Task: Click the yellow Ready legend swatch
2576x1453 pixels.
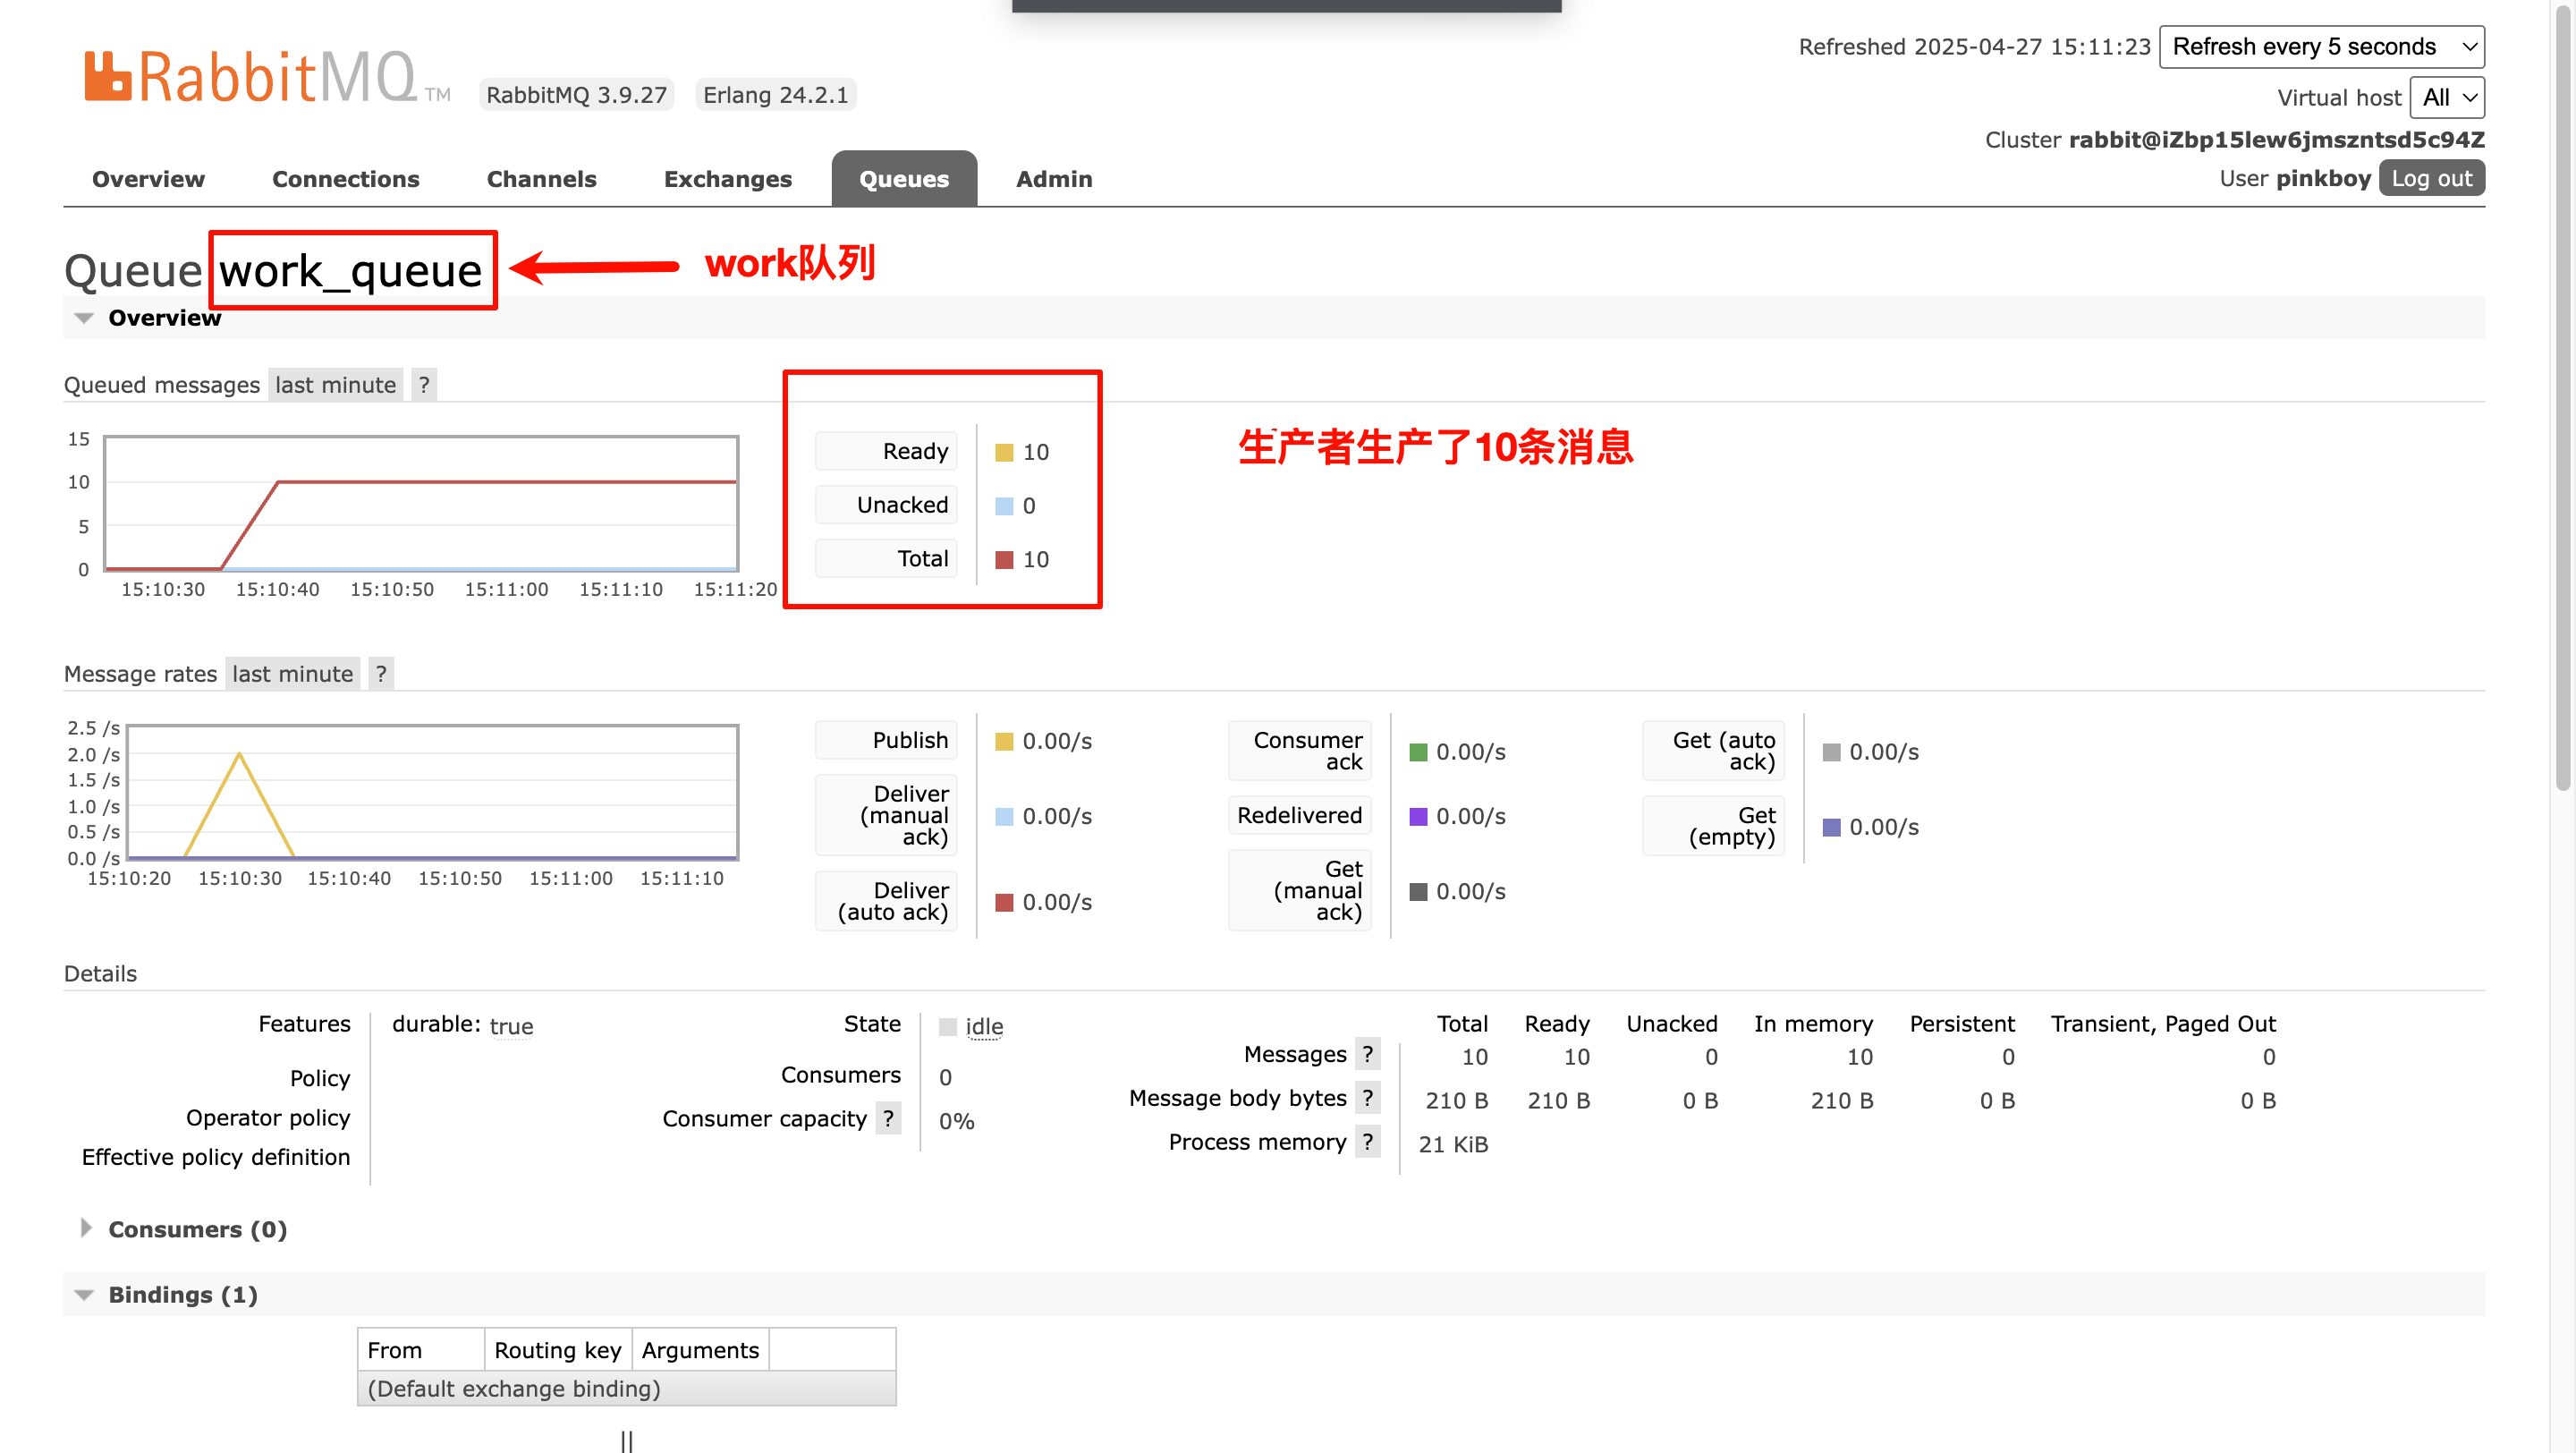Action: [x=1004, y=452]
